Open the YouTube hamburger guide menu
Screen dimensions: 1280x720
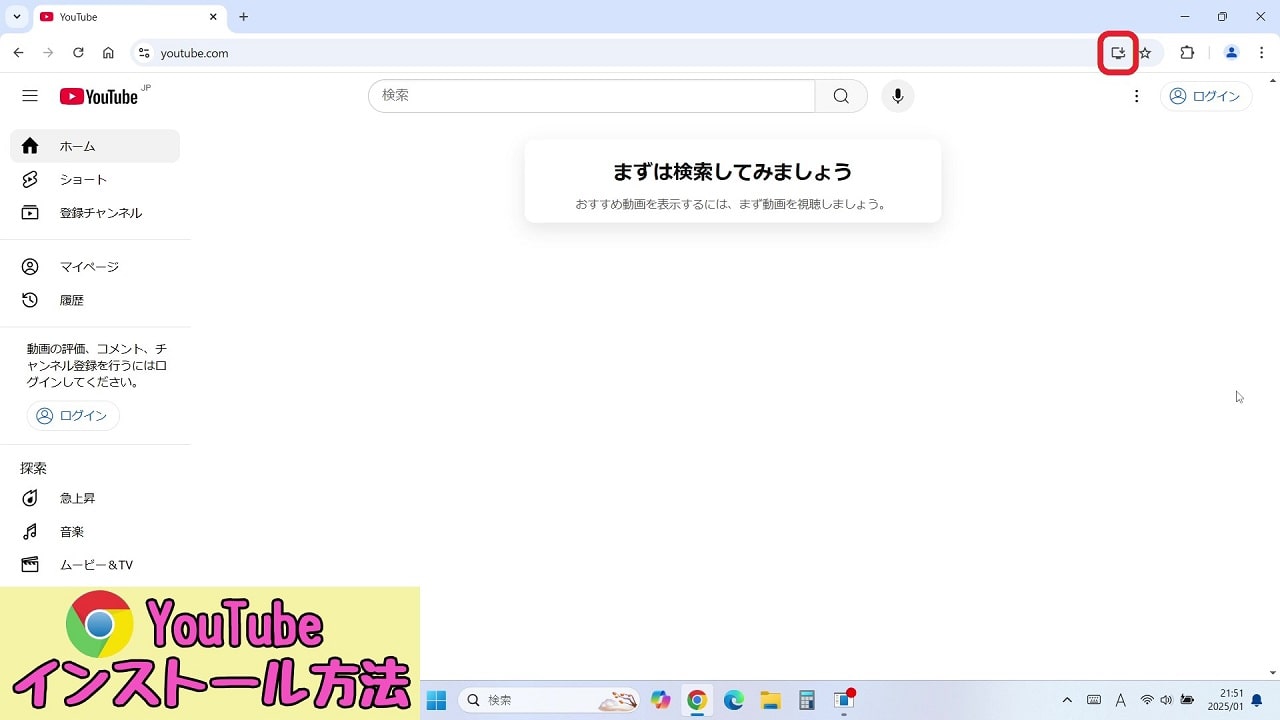pos(30,96)
